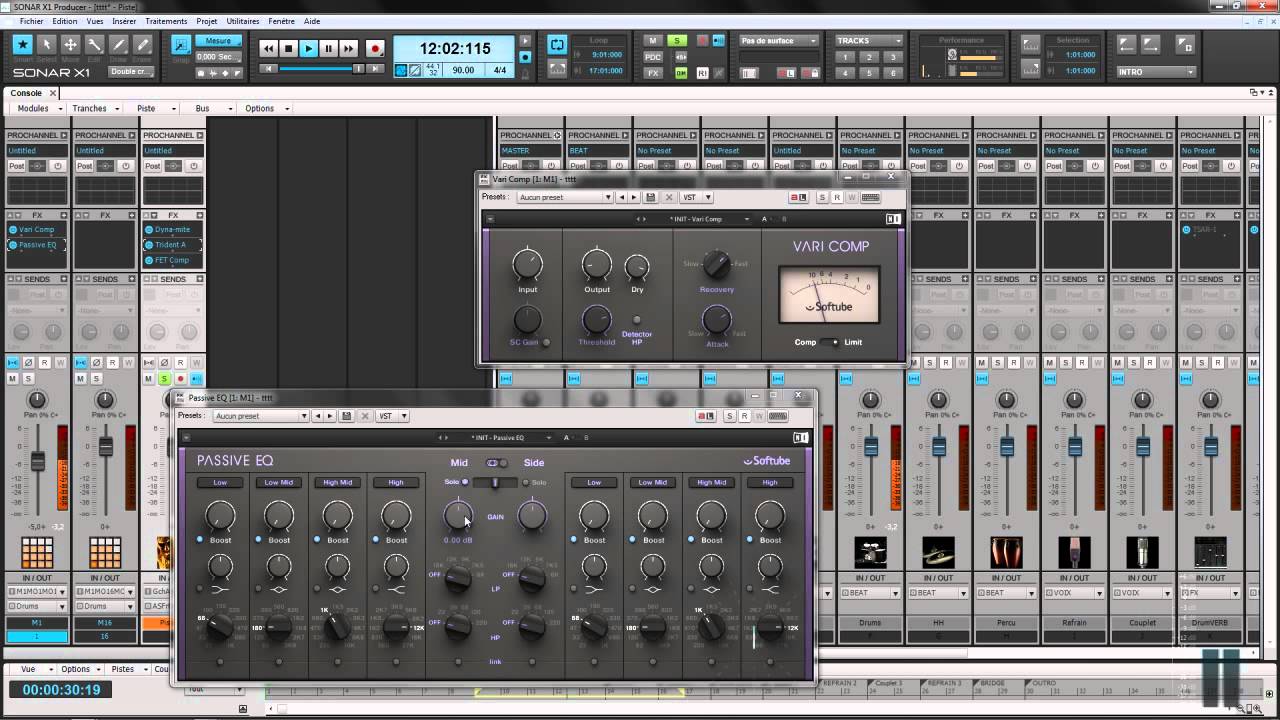Click the Passive EQ Mid/Side balance slider
The image size is (1280, 720).
[495, 482]
